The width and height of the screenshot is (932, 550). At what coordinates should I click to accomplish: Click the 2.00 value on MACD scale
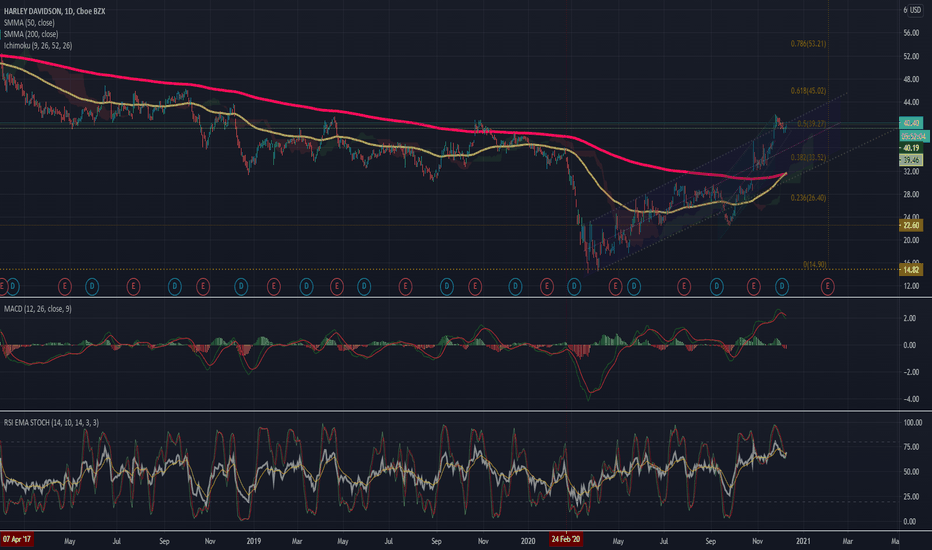(x=910, y=318)
